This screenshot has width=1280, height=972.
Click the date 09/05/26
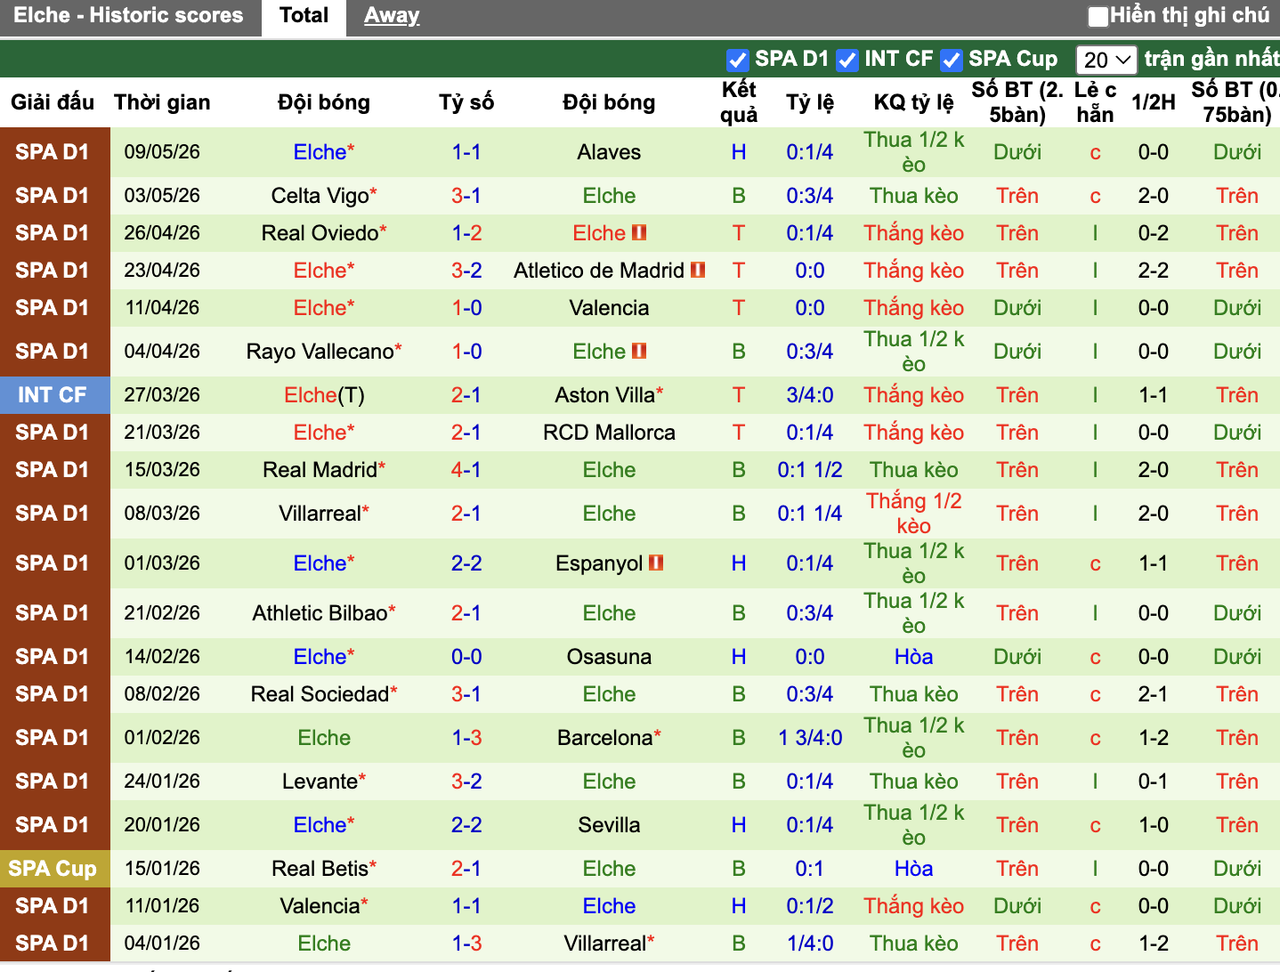coord(162,152)
